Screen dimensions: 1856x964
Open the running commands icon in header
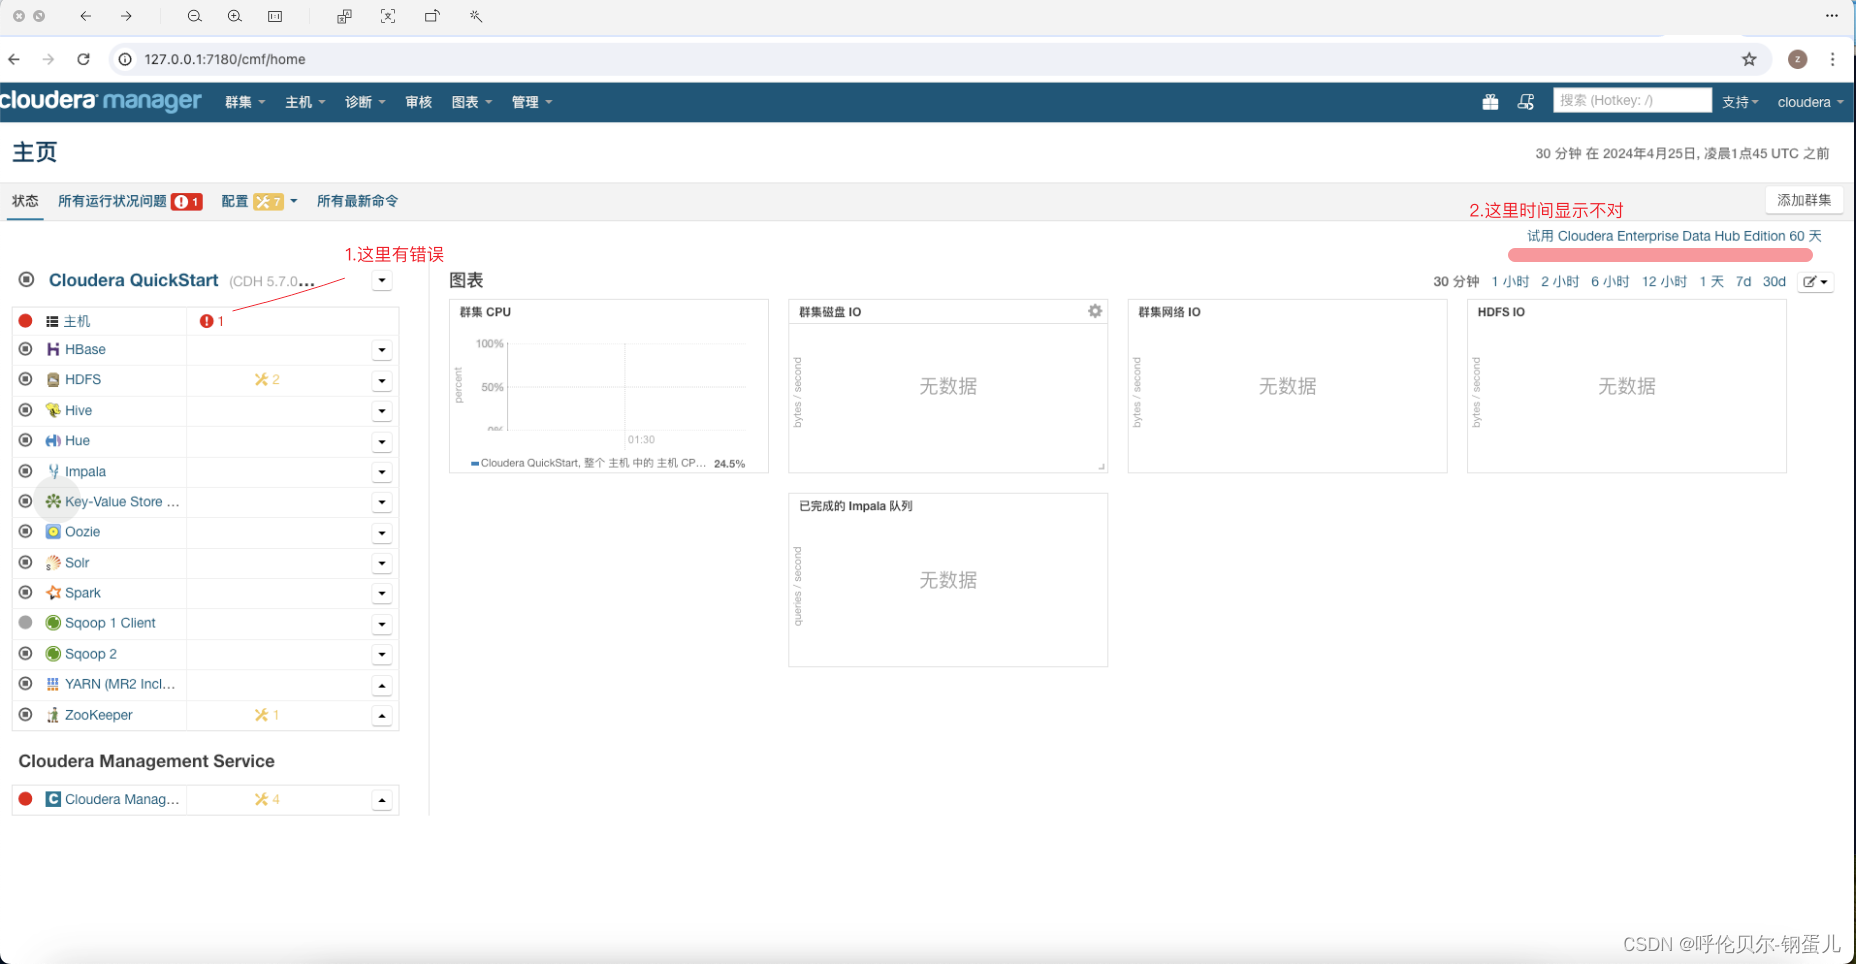pos(1525,102)
